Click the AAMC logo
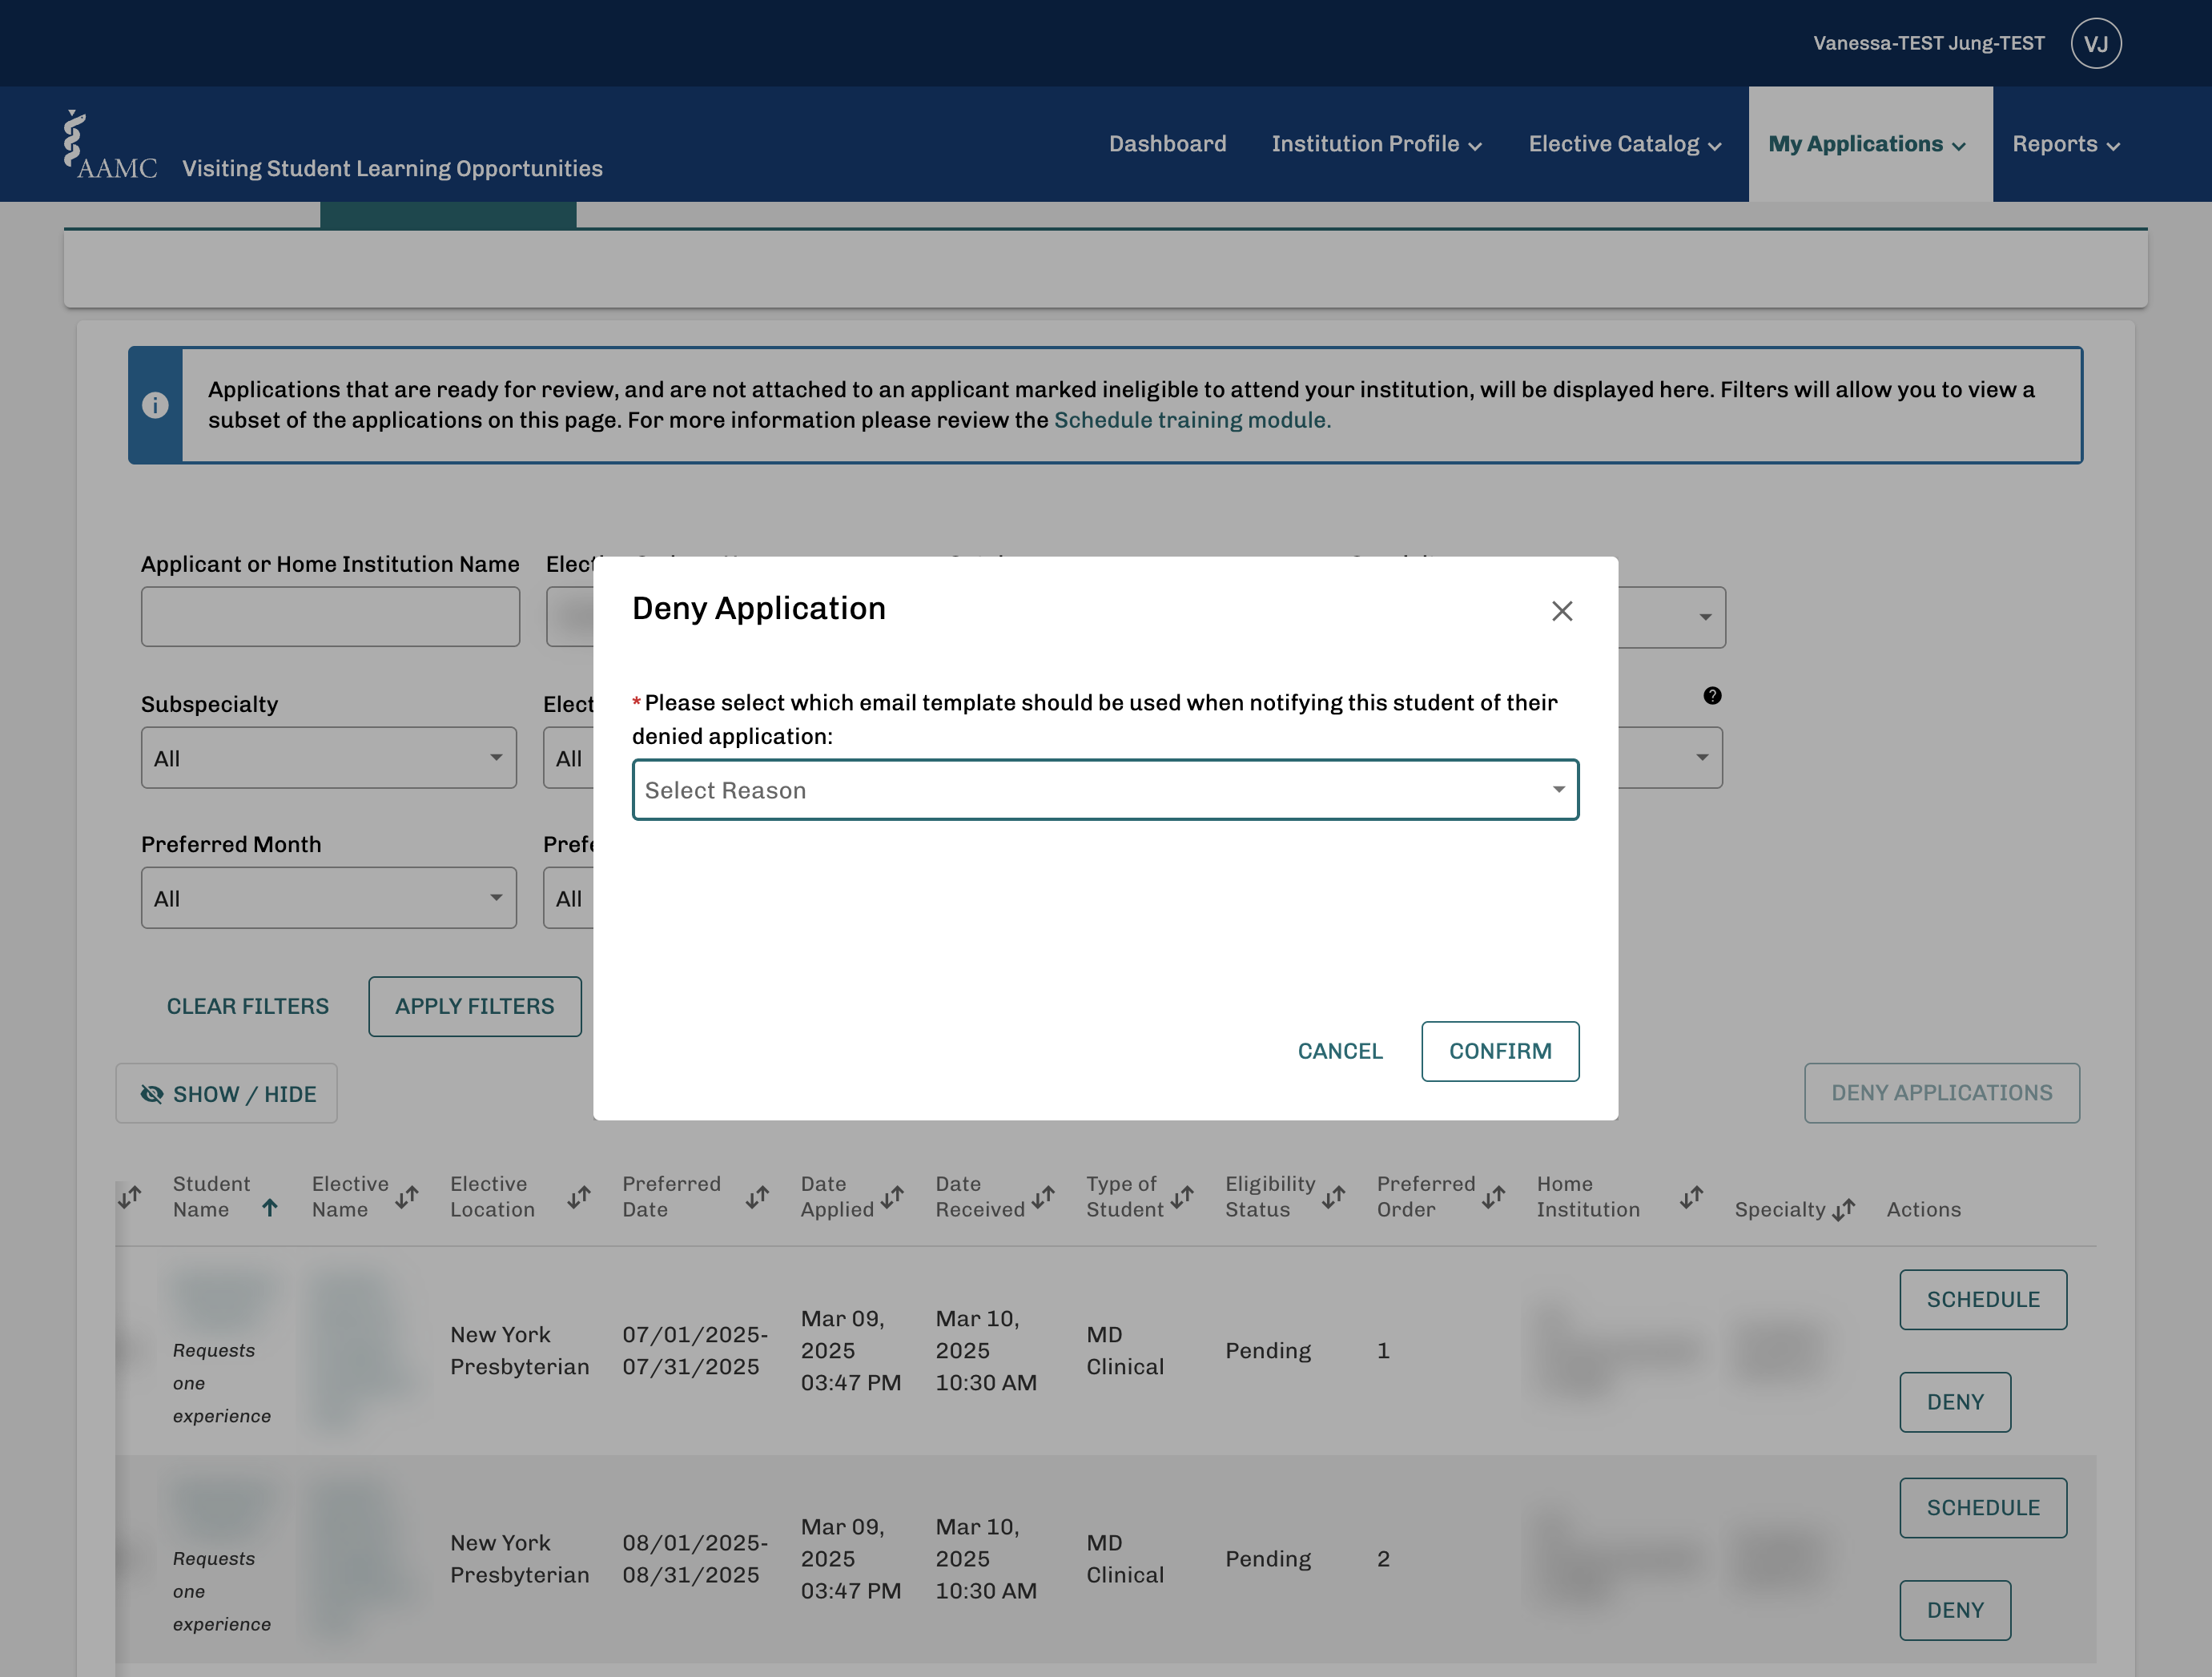 (x=110, y=145)
